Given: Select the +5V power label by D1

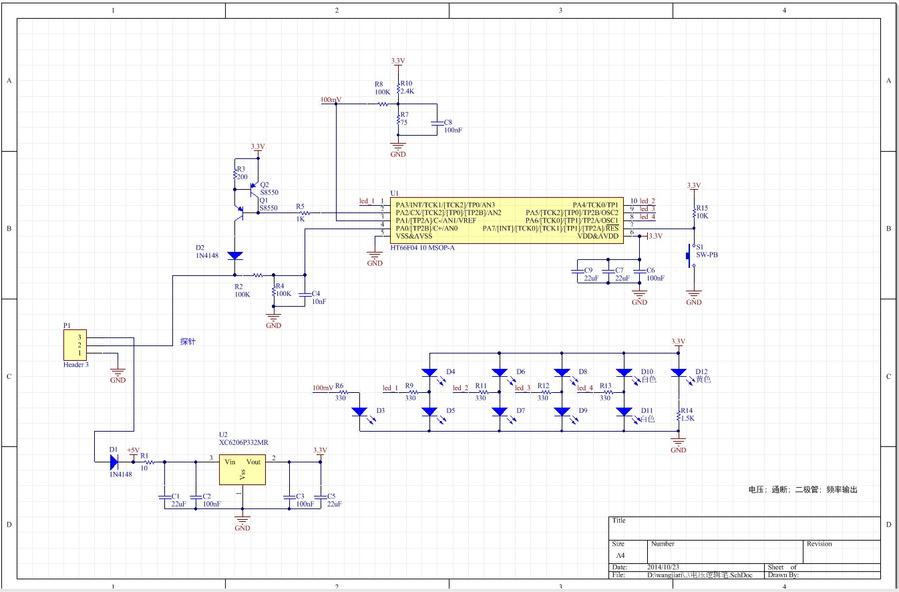Looking at the screenshot, I should click(x=133, y=451).
